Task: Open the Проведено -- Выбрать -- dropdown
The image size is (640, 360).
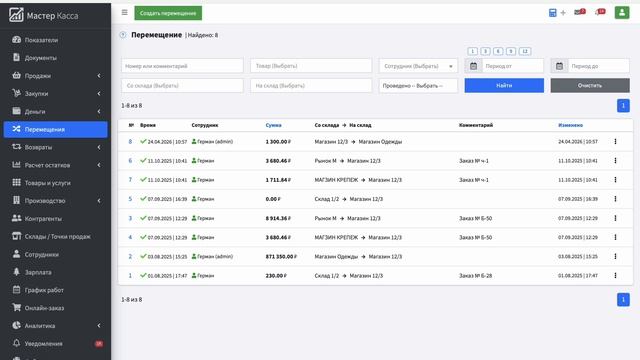Action: tap(418, 86)
